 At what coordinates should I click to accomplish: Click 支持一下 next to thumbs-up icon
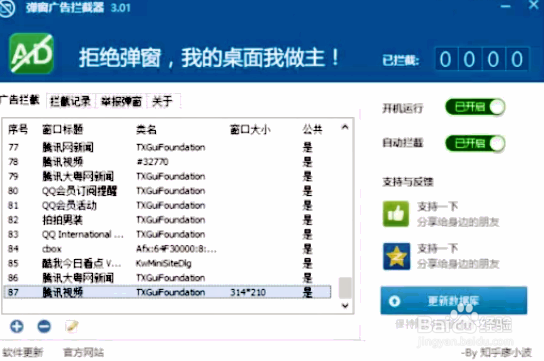[x=437, y=207]
